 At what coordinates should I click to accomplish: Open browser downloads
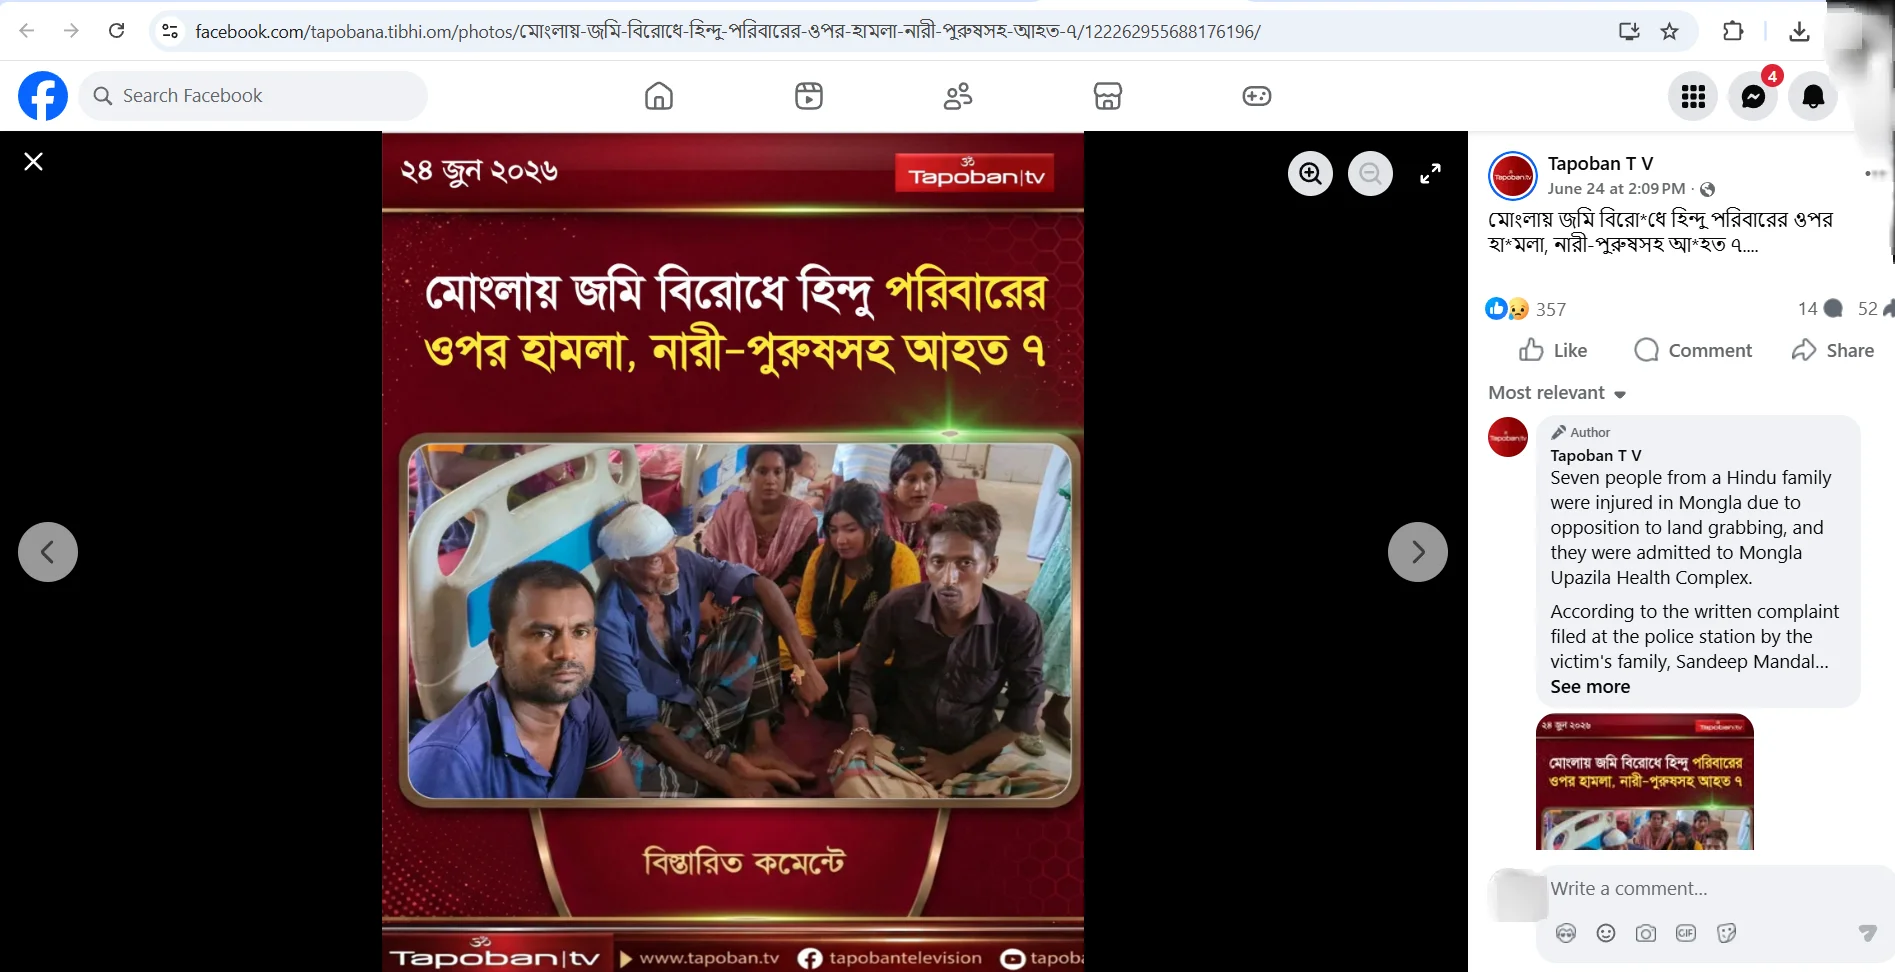[1799, 31]
